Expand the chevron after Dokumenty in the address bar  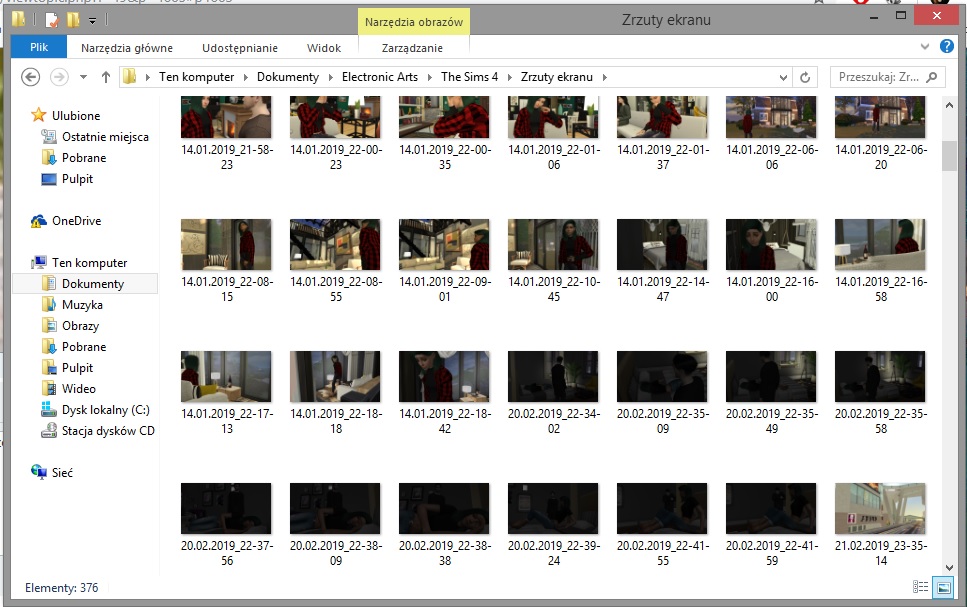(x=330, y=77)
